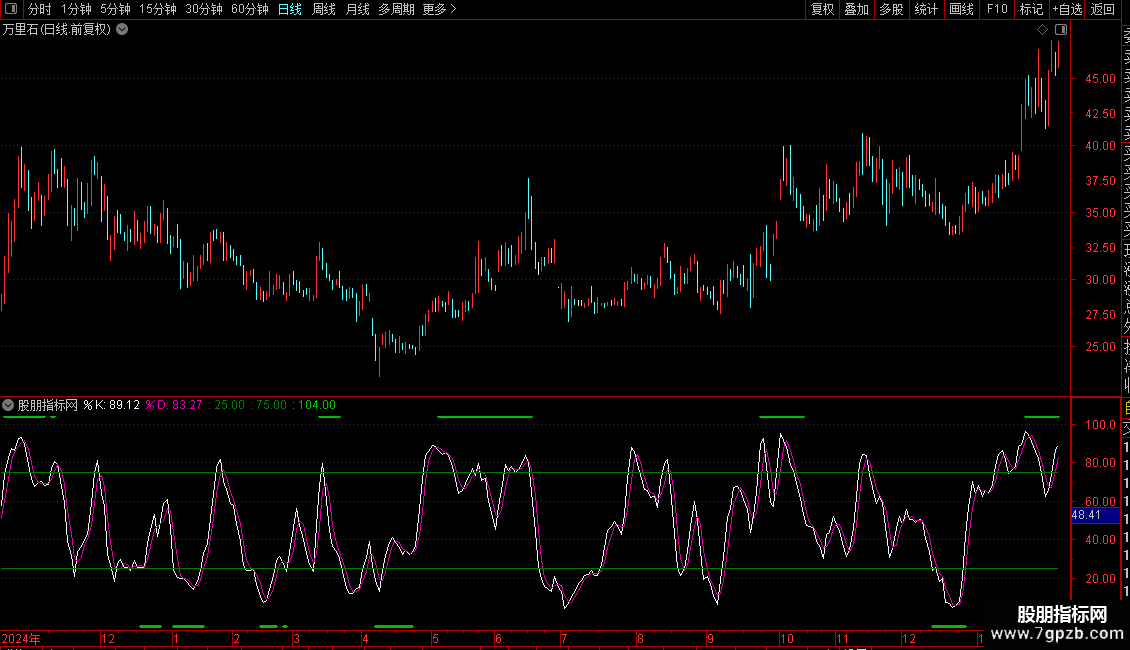
Task: Open the 多股 multi-stock view
Action: pyautogui.click(x=891, y=9)
